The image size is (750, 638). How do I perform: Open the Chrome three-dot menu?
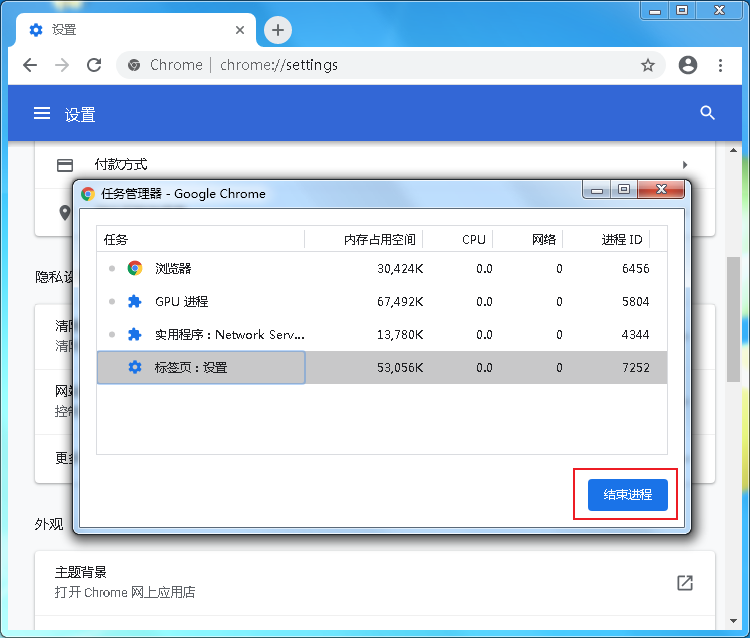pyautogui.click(x=720, y=65)
